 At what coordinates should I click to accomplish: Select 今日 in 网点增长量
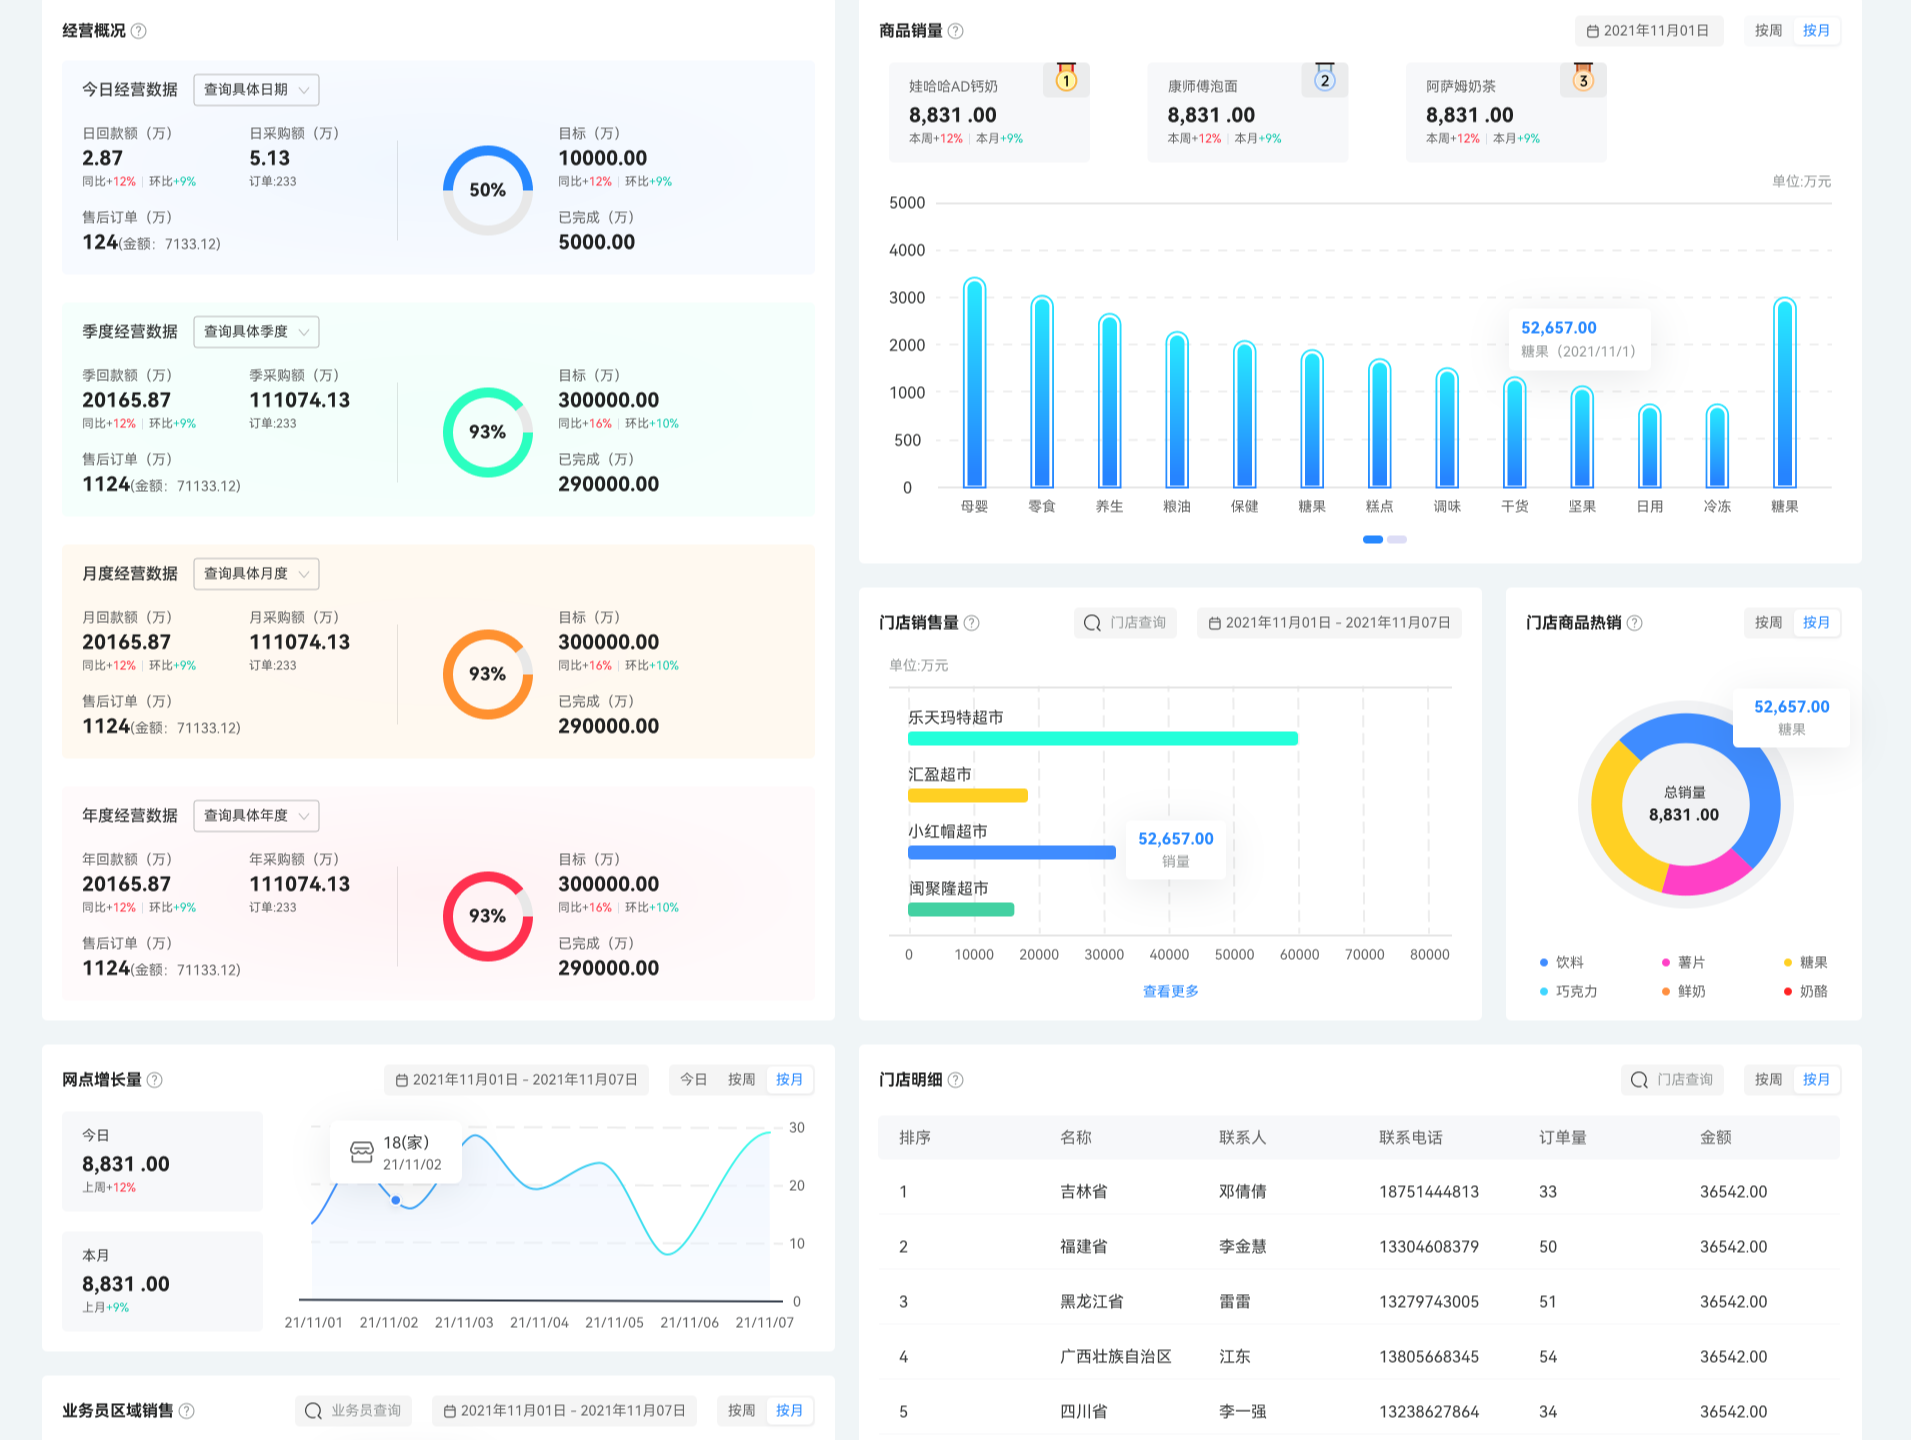(x=693, y=1080)
